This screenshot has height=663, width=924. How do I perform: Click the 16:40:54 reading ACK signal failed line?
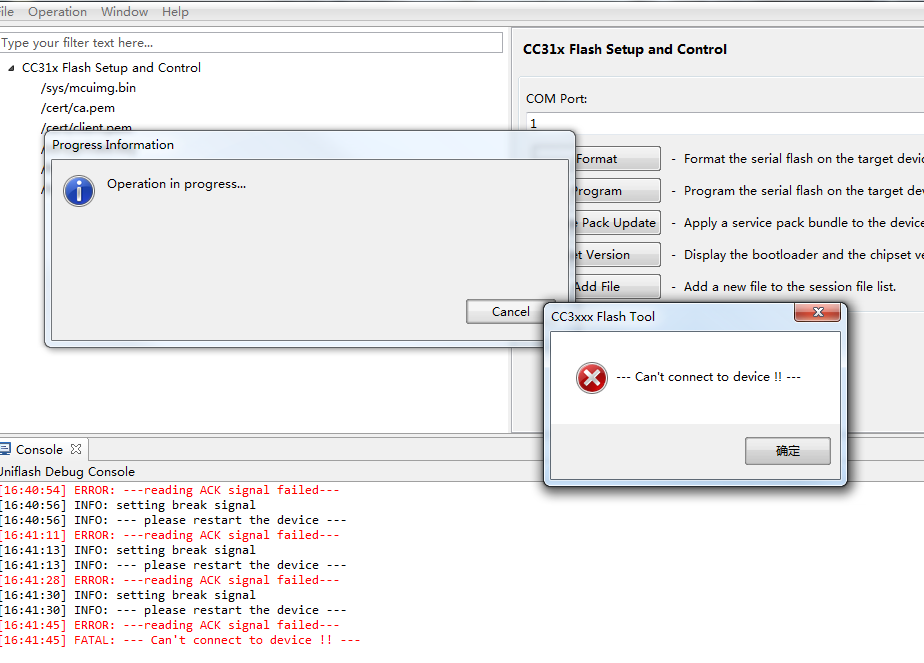tap(170, 490)
